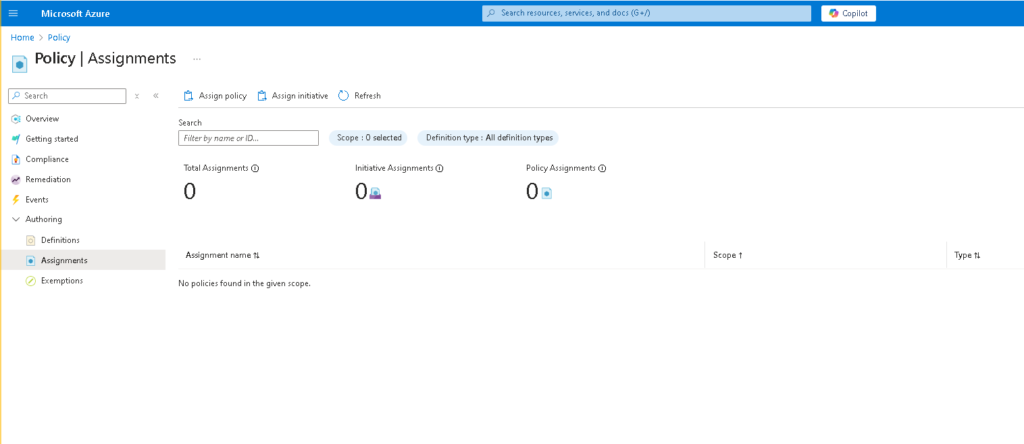
Task: Click the Assign policy icon
Action: click(x=188, y=96)
